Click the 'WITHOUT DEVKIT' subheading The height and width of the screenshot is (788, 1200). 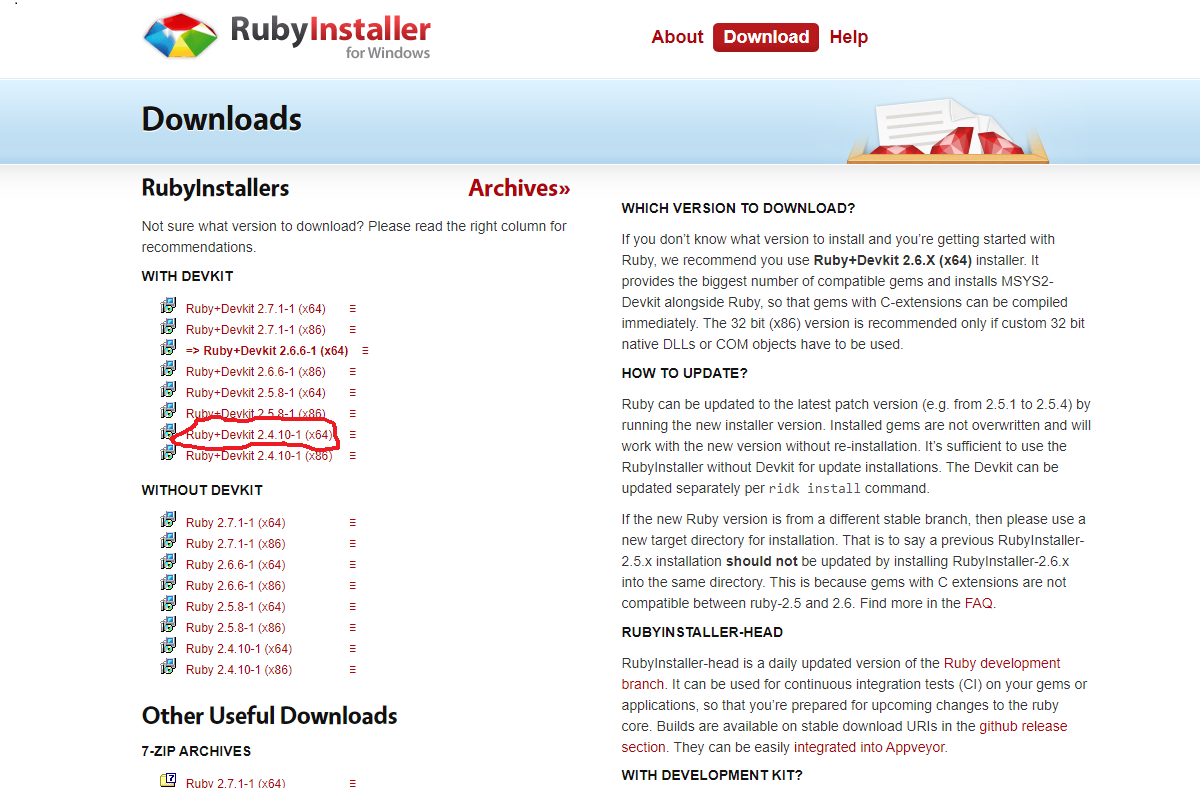pyautogui.click(x=202, y=490)
